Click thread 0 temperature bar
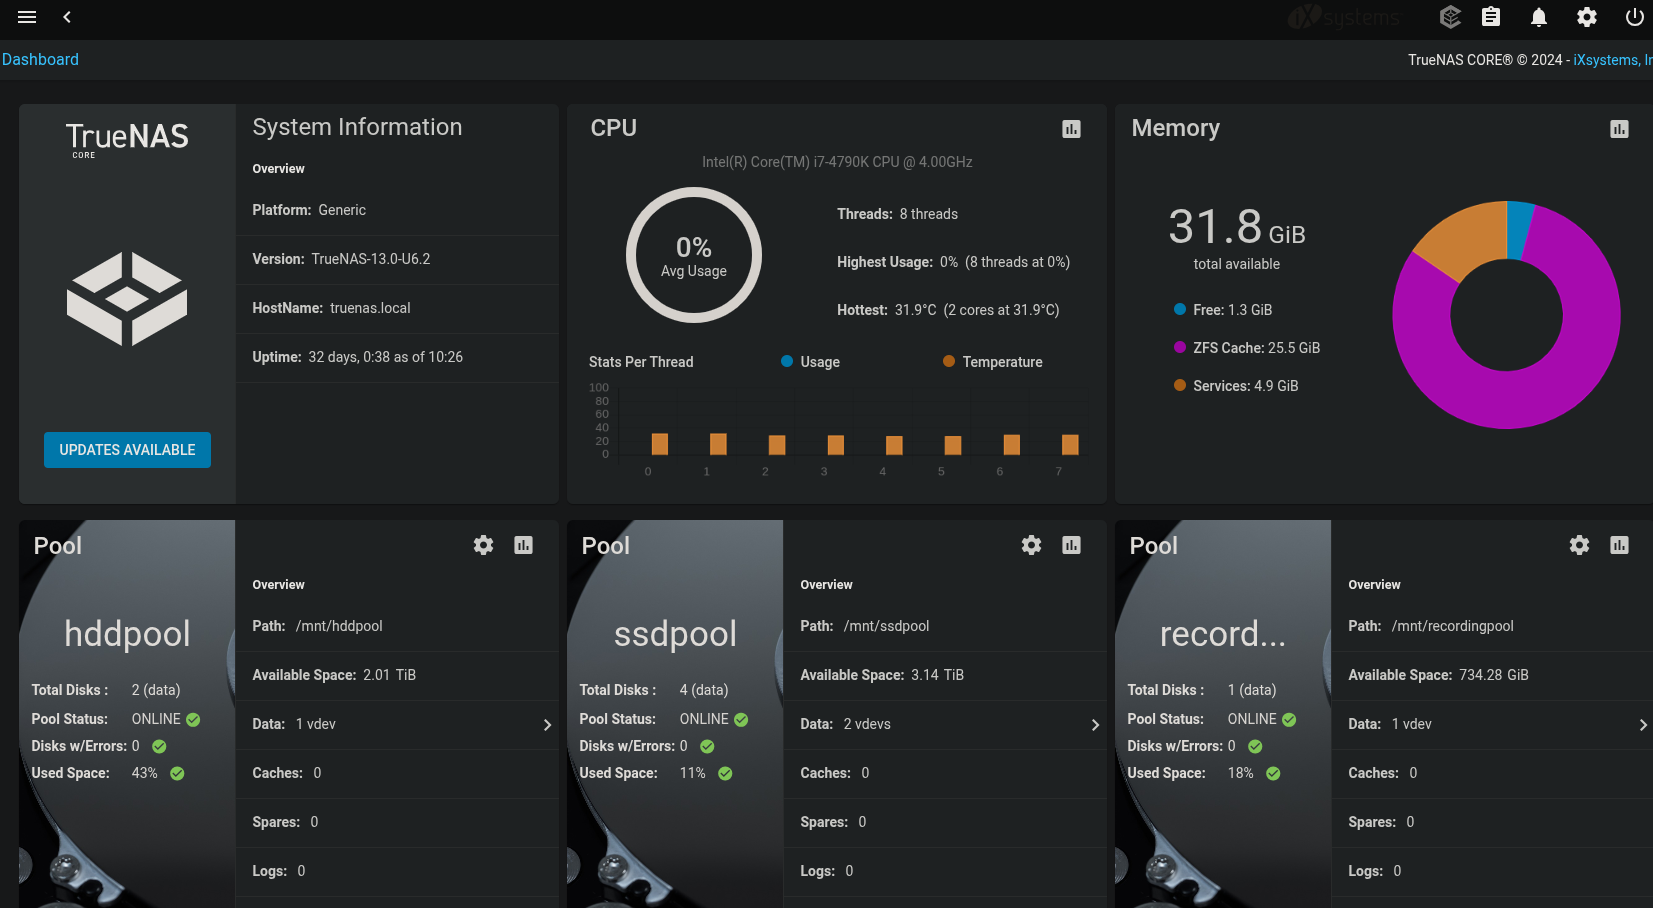The width and height of the screenshot is (1653, 908). pos(660,444)
